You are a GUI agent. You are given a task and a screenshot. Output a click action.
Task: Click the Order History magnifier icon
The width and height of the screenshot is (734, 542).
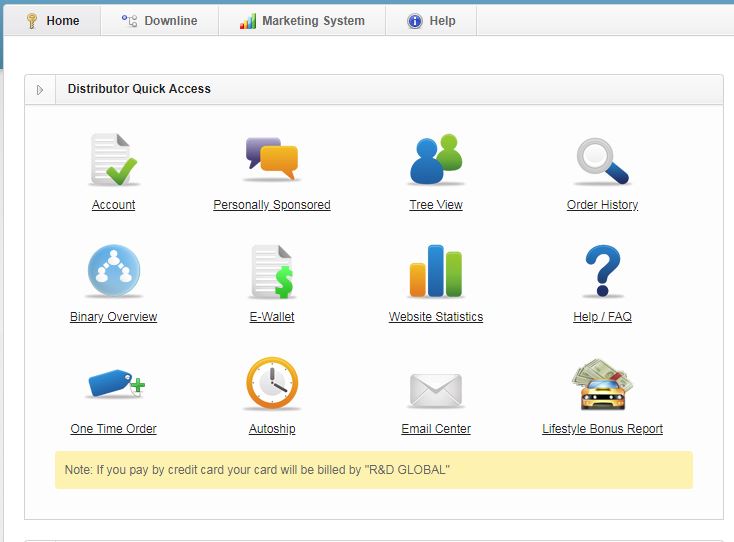[602, 161]
